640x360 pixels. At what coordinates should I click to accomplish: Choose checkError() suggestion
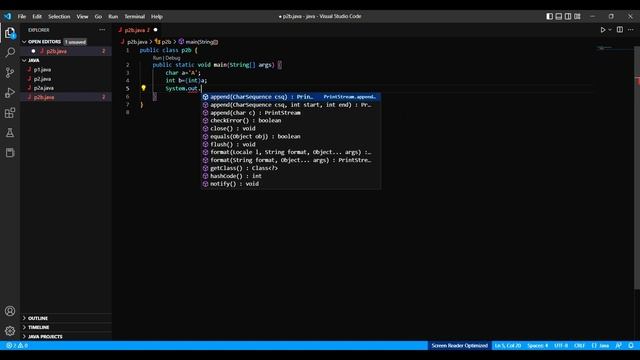click(291, 120)
